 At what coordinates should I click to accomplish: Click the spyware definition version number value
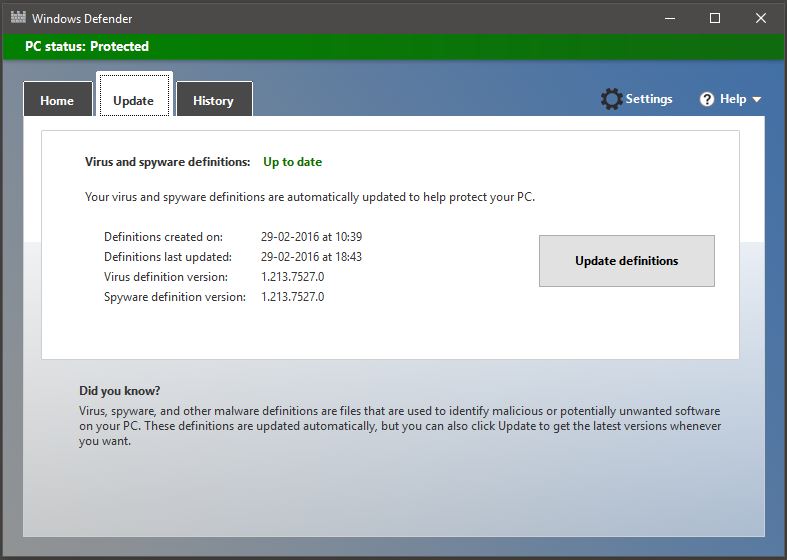[293, 297]
